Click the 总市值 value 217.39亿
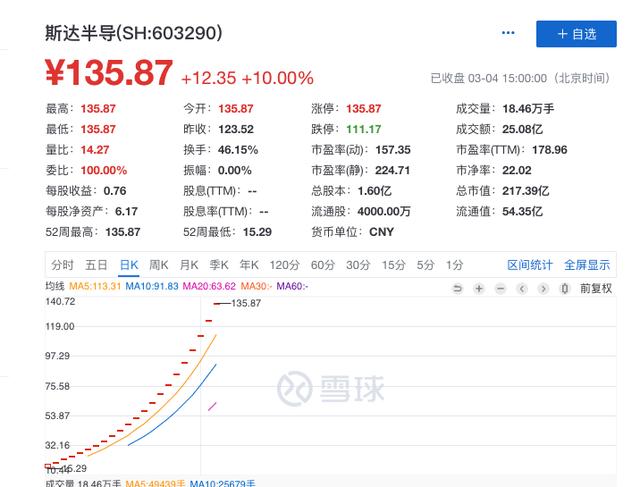The image size is (640, 487). tap(526, 191)
